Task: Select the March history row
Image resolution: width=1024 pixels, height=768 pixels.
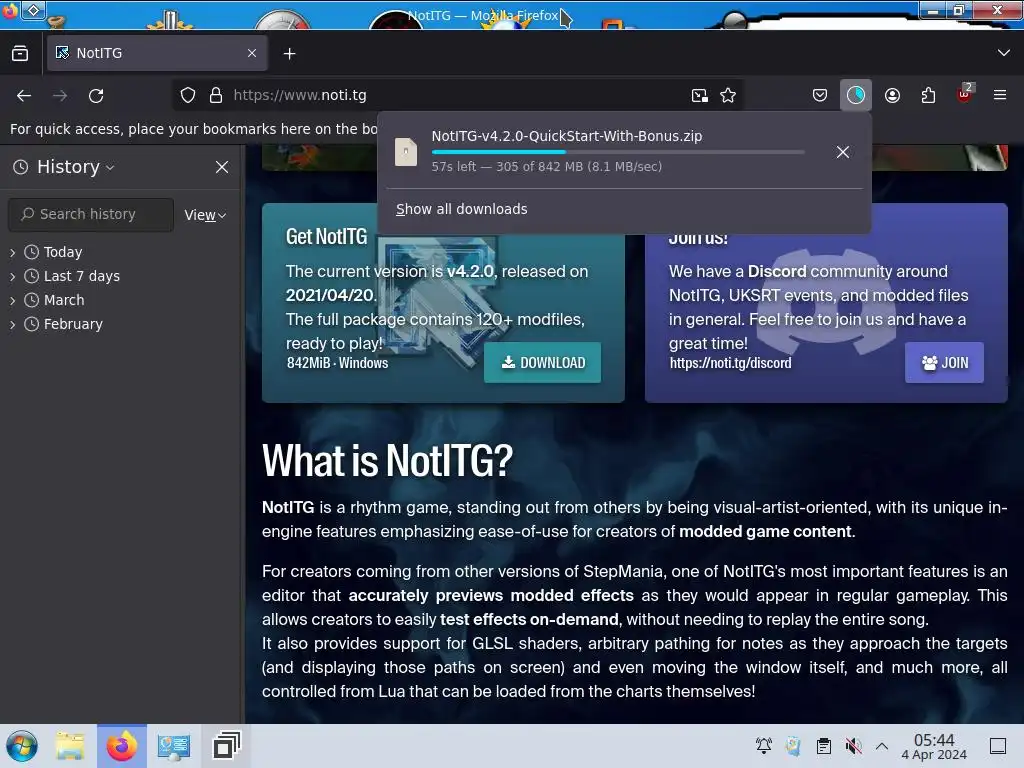Action: pos(121,300)
